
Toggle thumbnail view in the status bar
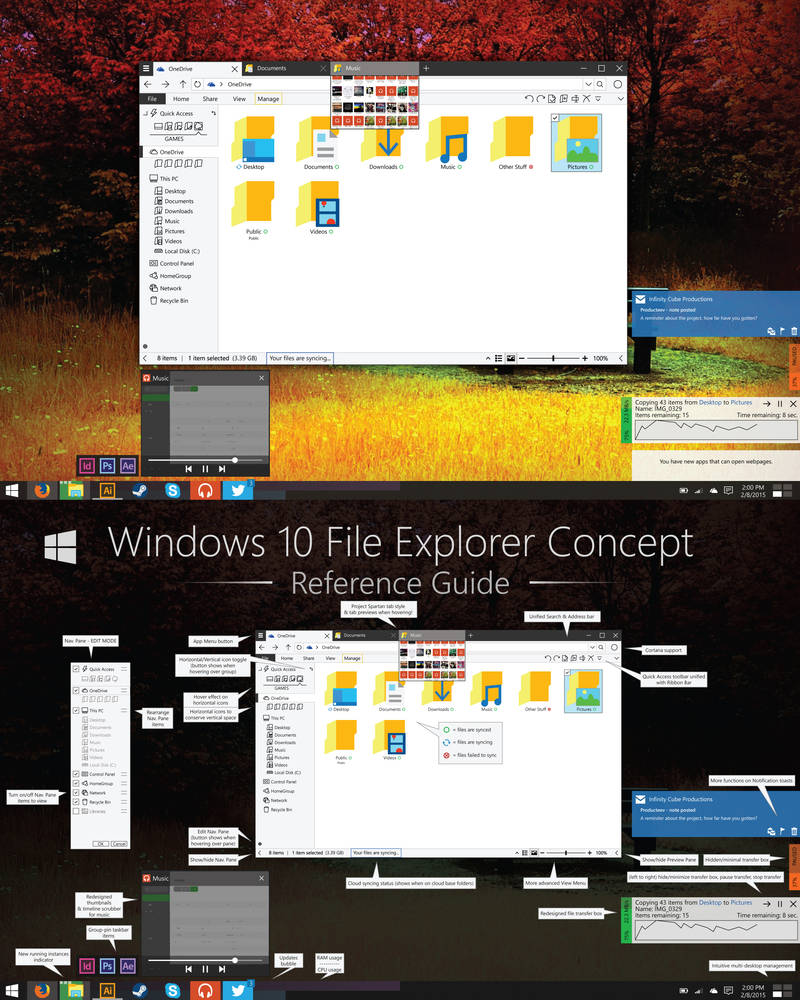[510, 358]
